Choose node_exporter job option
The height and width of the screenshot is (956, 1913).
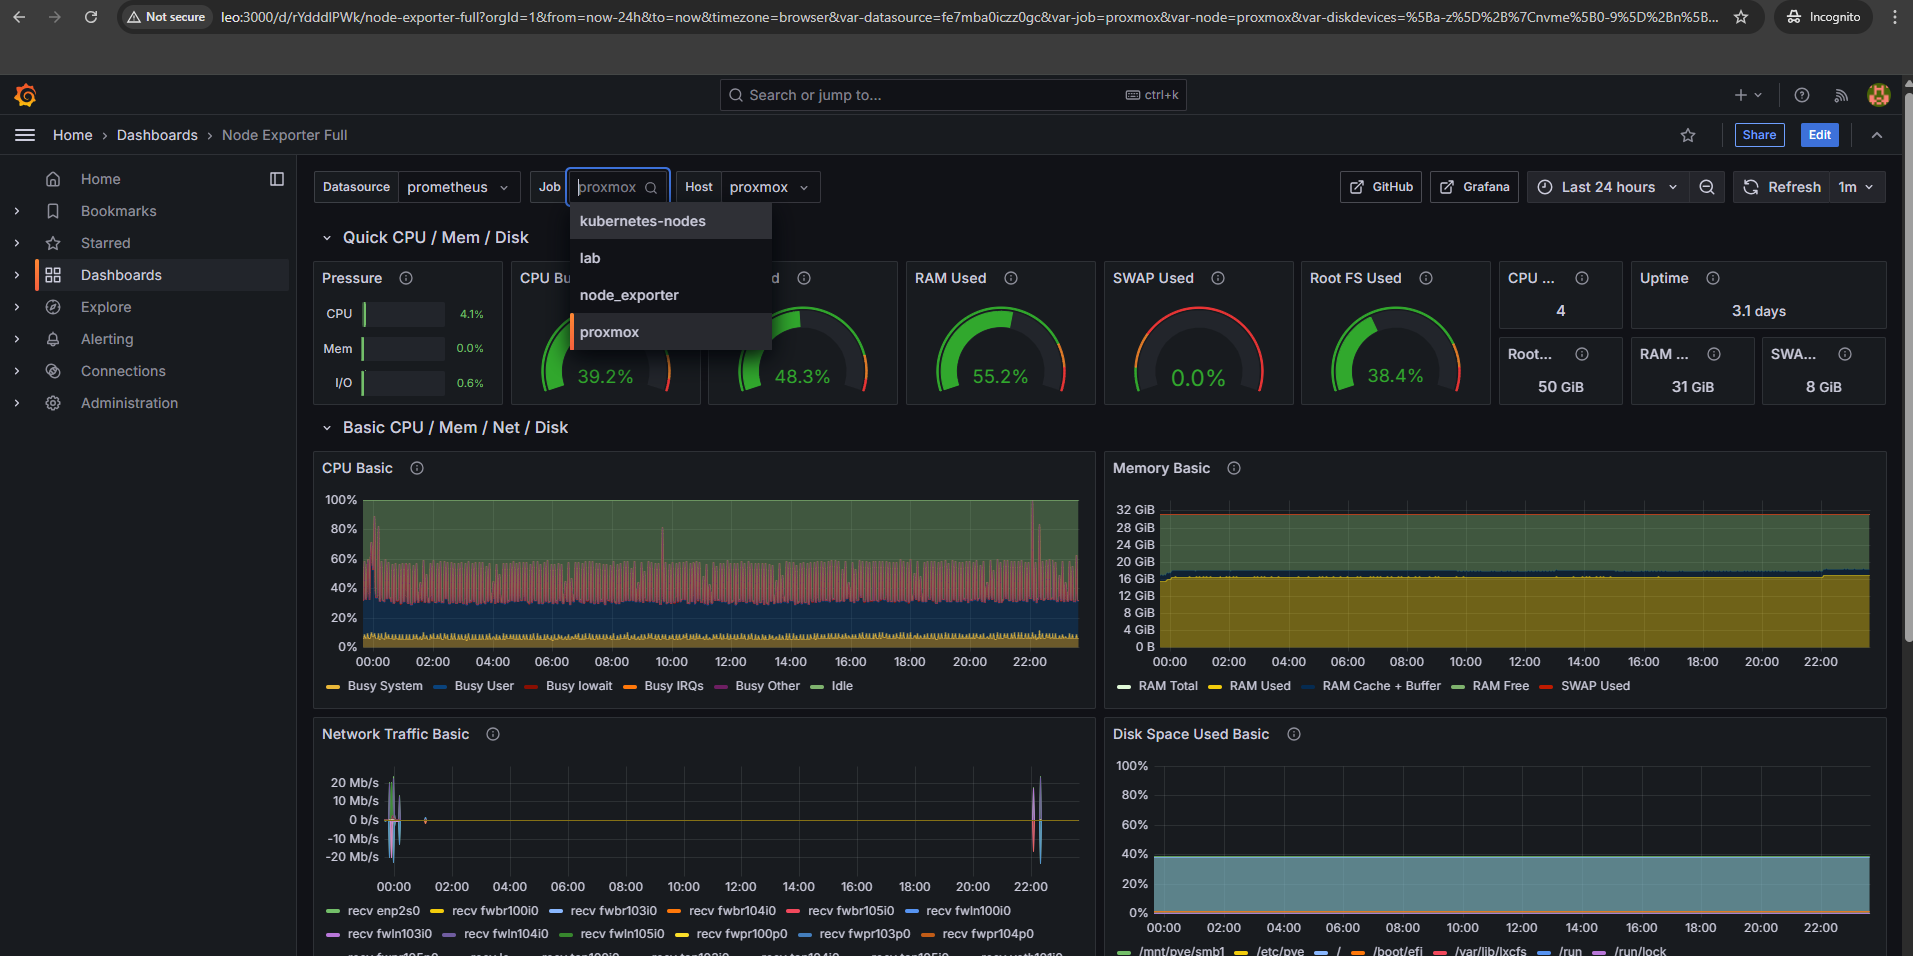tap(629, 295)
